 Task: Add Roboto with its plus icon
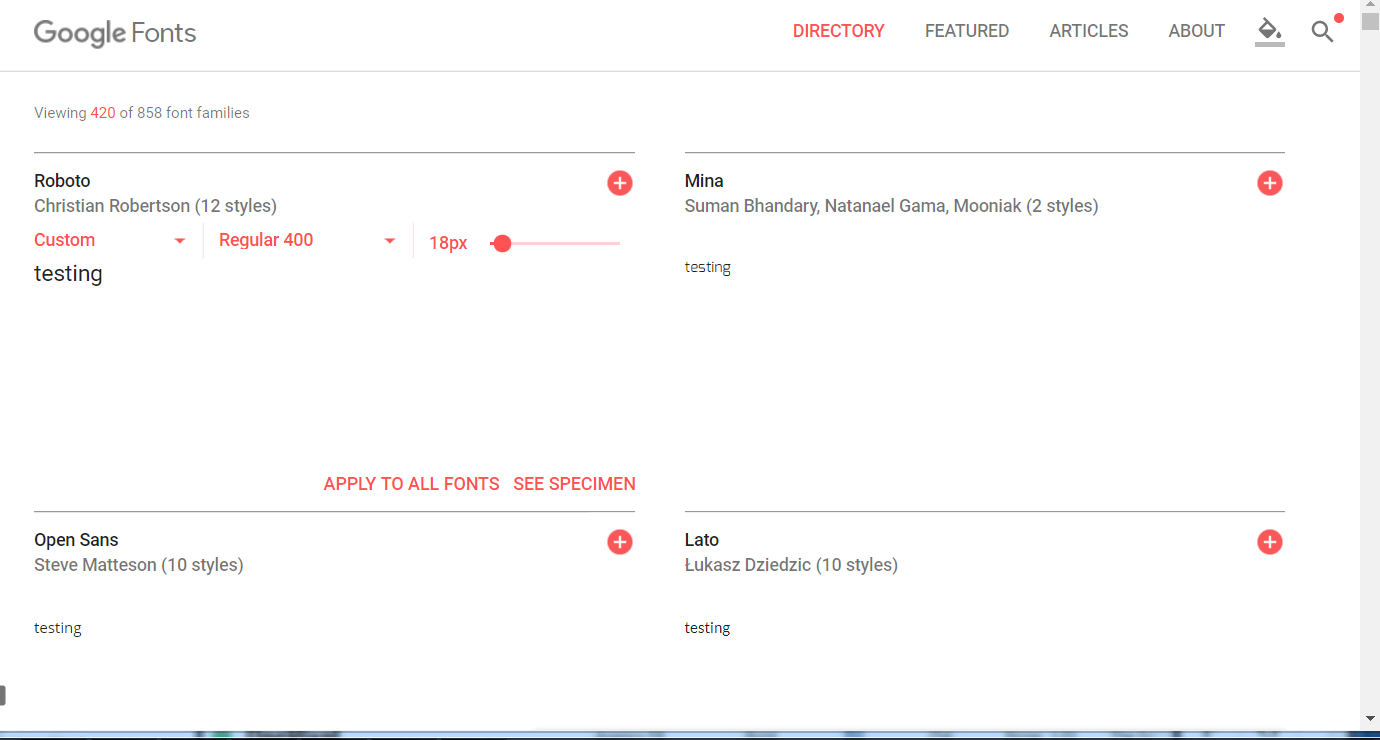[620, 183]
